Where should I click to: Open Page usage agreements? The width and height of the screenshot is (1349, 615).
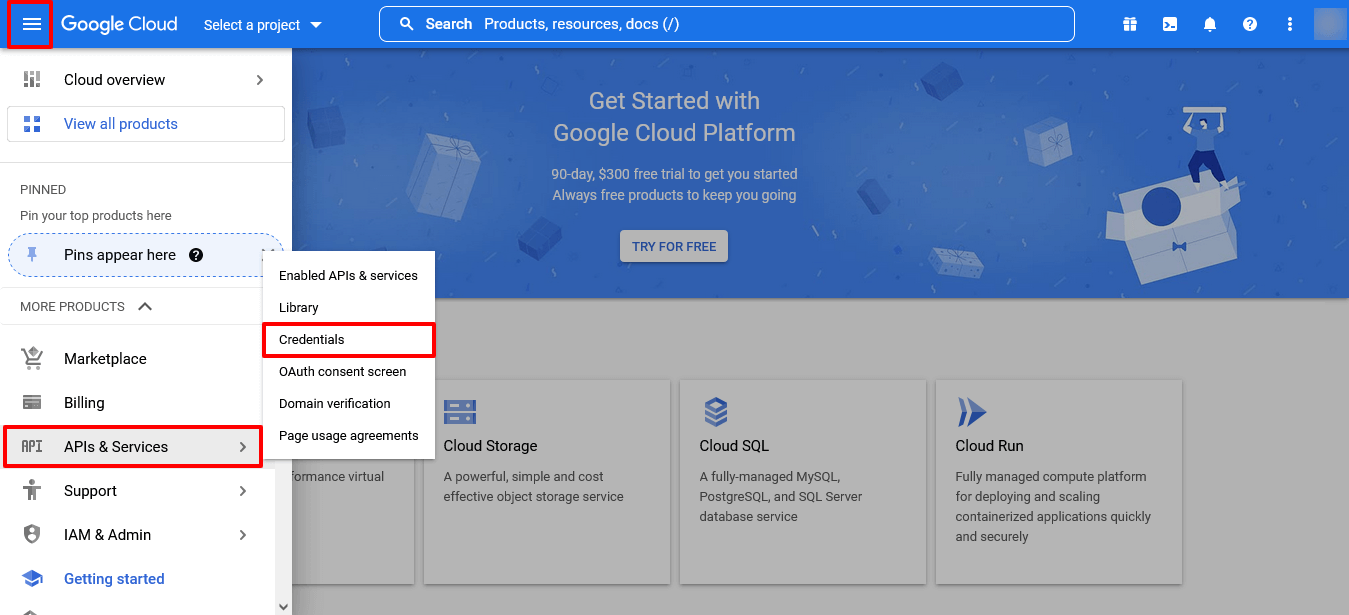(348, 435)
